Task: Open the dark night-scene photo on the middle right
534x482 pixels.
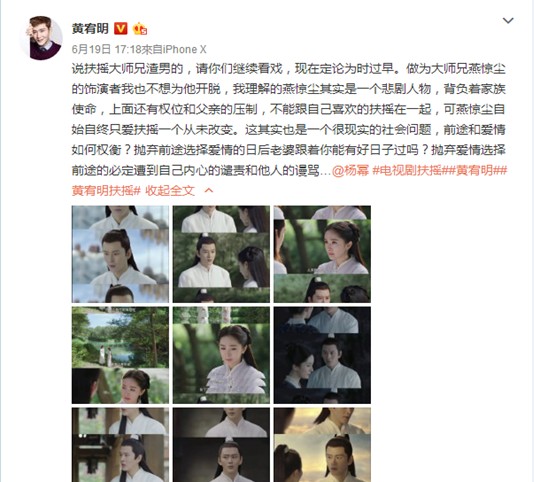Action: (x=322, y=355)
